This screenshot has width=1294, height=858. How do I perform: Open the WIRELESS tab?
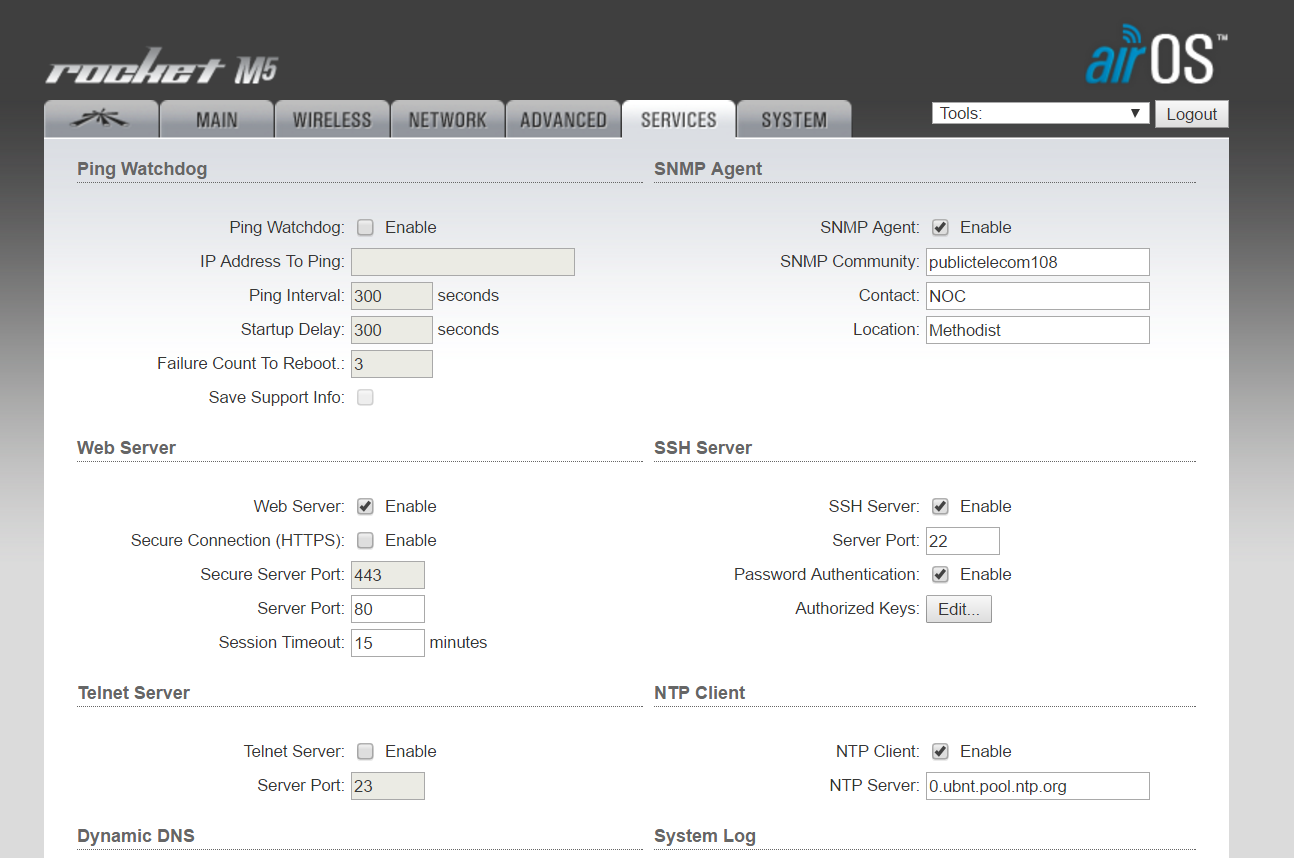pos(332,119)
